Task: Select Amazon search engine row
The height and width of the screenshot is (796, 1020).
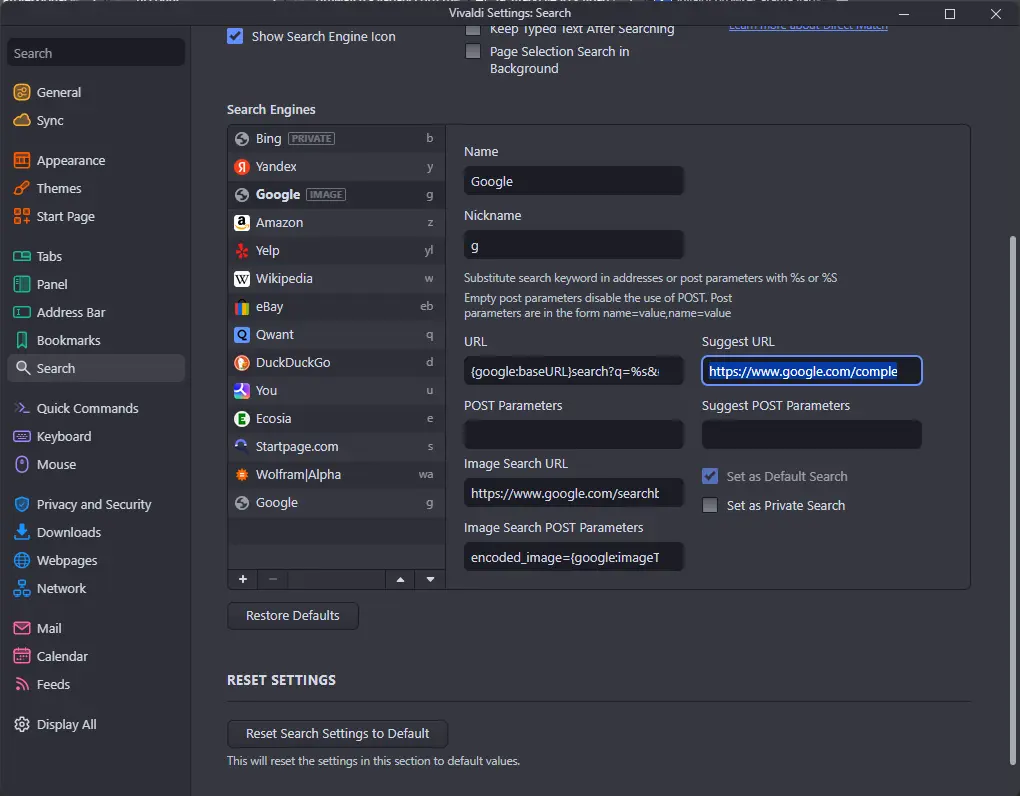Action: (x=336, y=222)
